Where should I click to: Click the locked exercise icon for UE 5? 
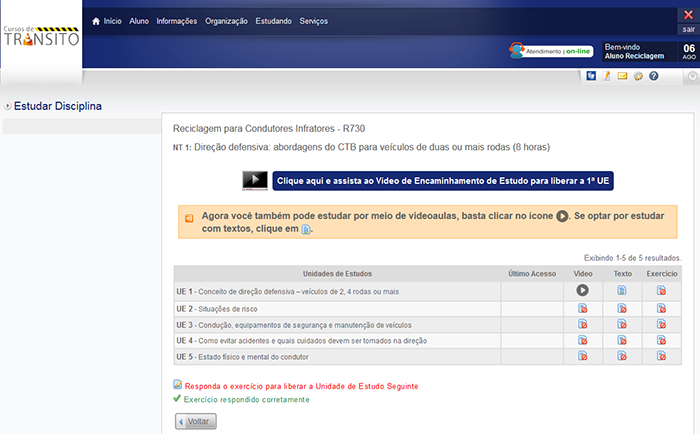pyautogui.click(x=661, y=356)
